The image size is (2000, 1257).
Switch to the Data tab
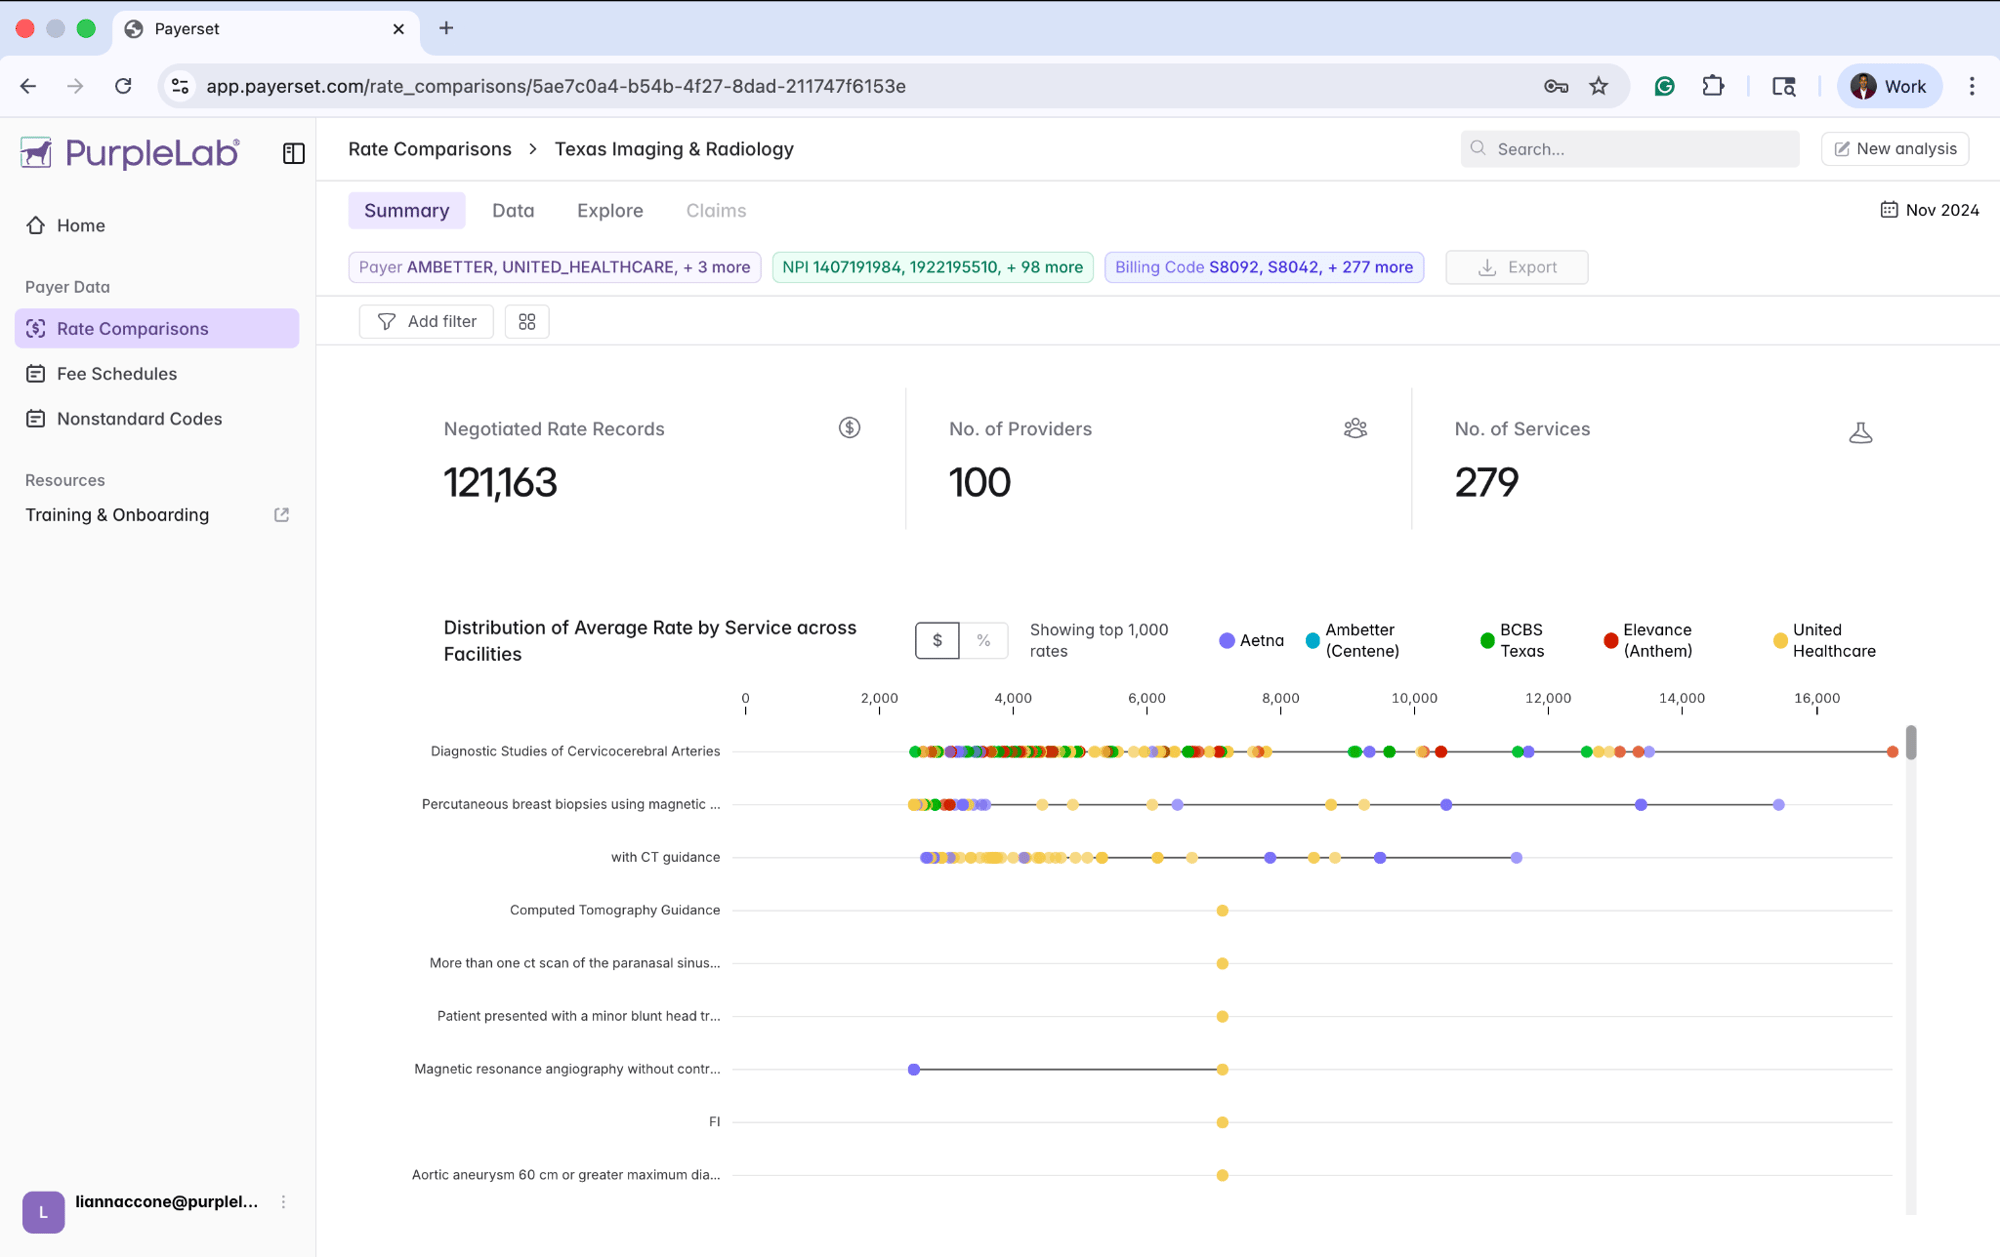click(513, 210)
